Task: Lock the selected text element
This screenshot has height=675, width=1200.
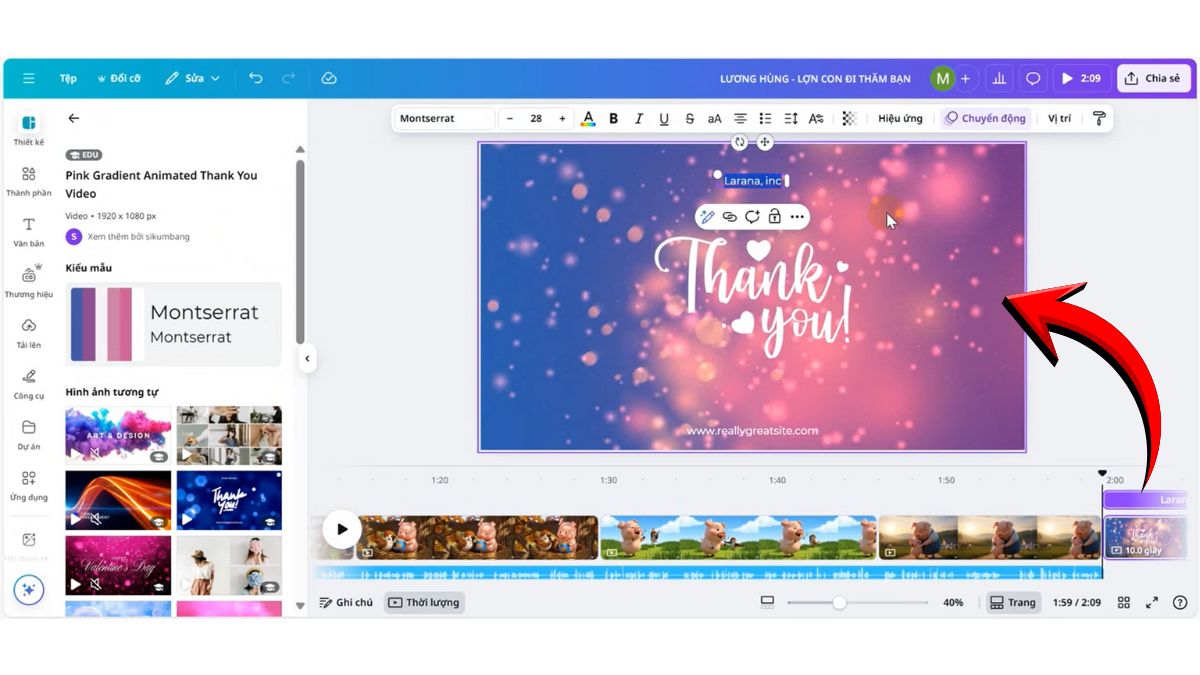Action: click(775, 216)
